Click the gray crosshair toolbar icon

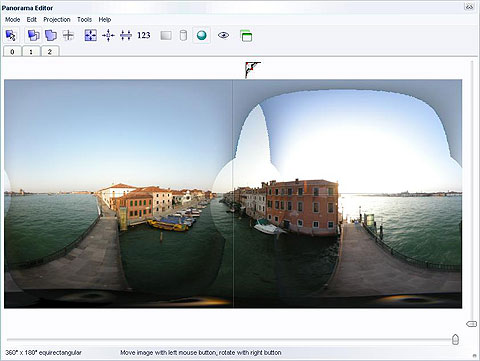click(x=68, y=35)
